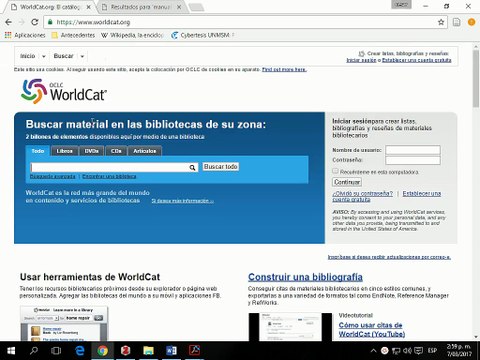Click the Nombre de usuario field
Image resolution: width=480 pixels, height=360 pixels.
click(x=413, y=150)
